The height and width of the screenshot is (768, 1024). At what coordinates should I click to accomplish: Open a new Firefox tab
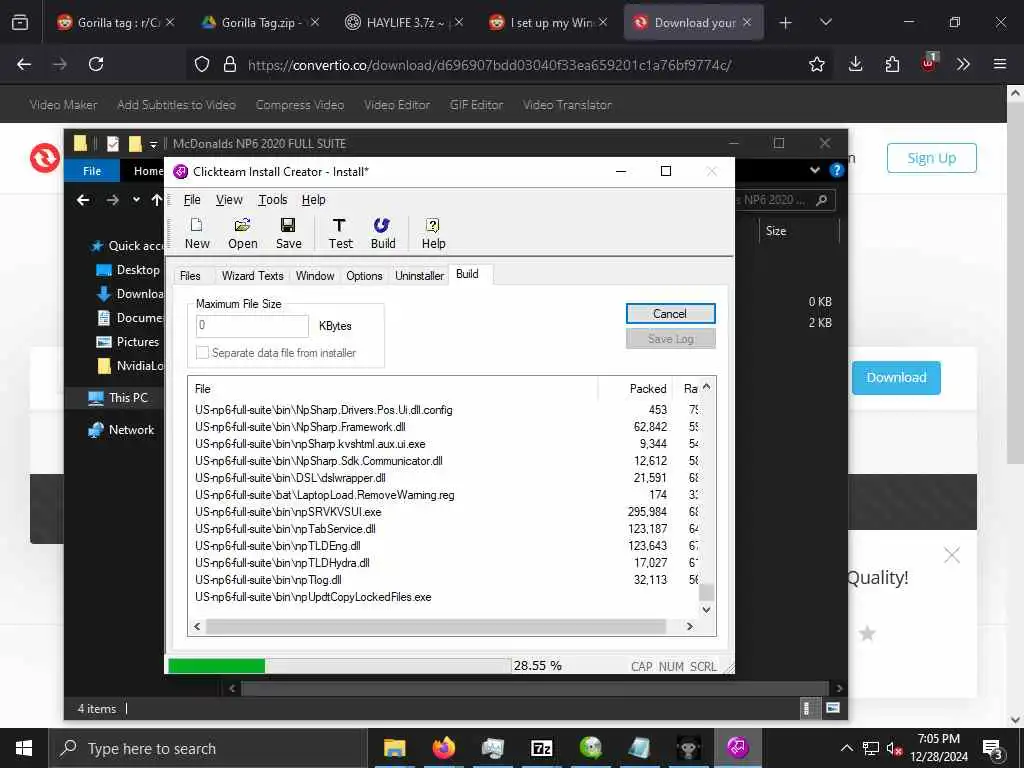[786, 23]
